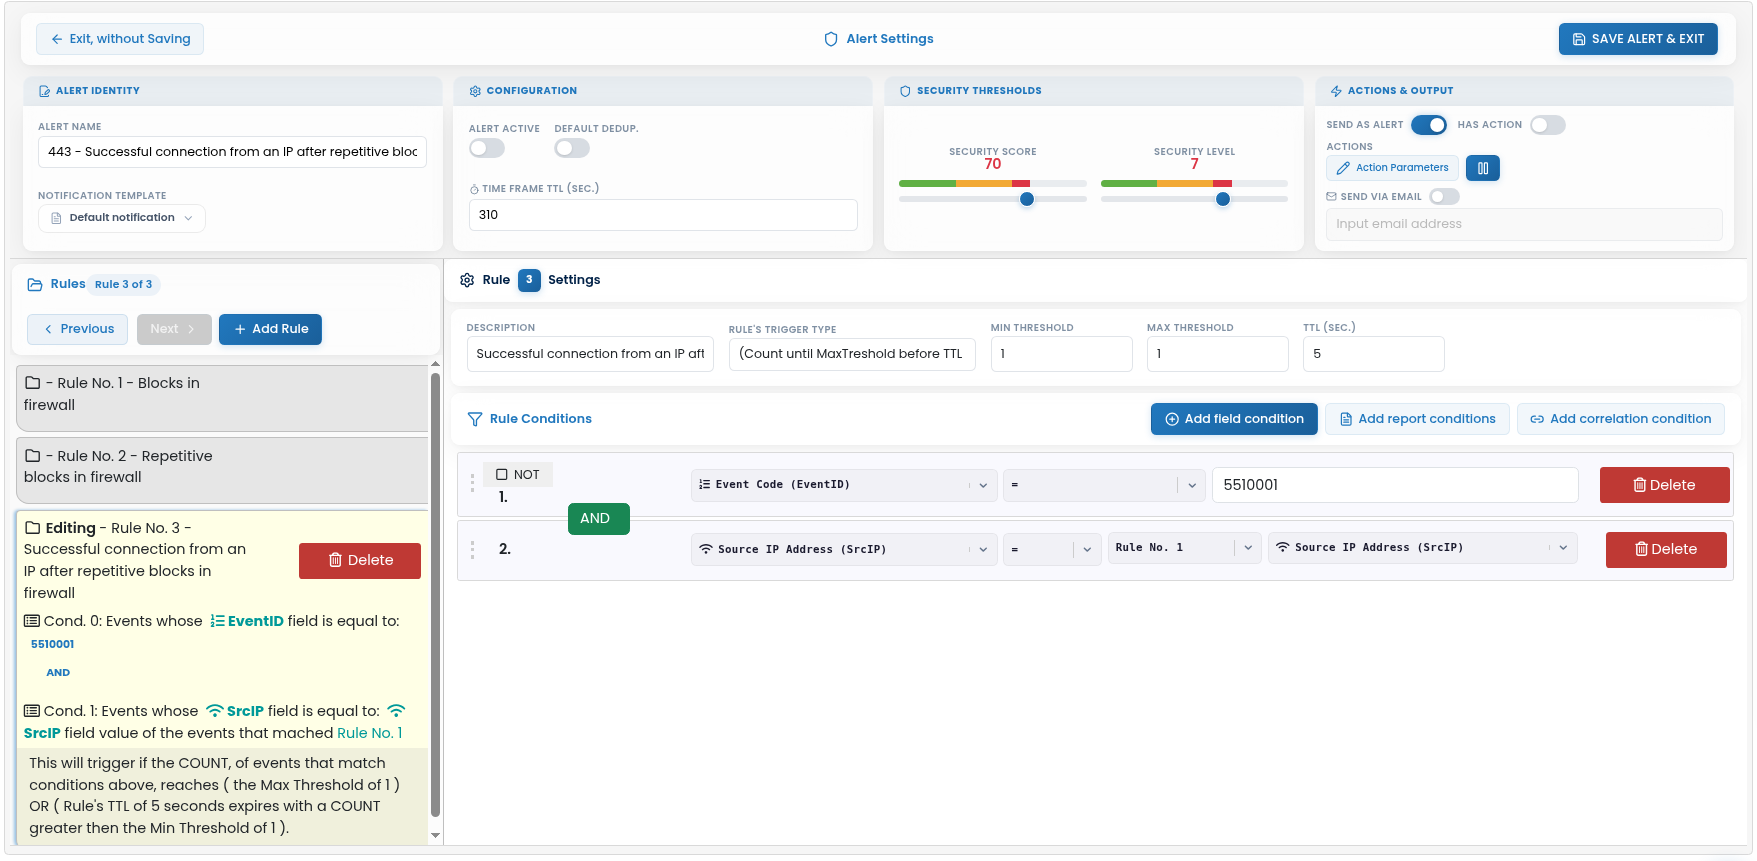Toggle the Alert Active switch
The image size is (1757, 861).
[x=487, y=148]
